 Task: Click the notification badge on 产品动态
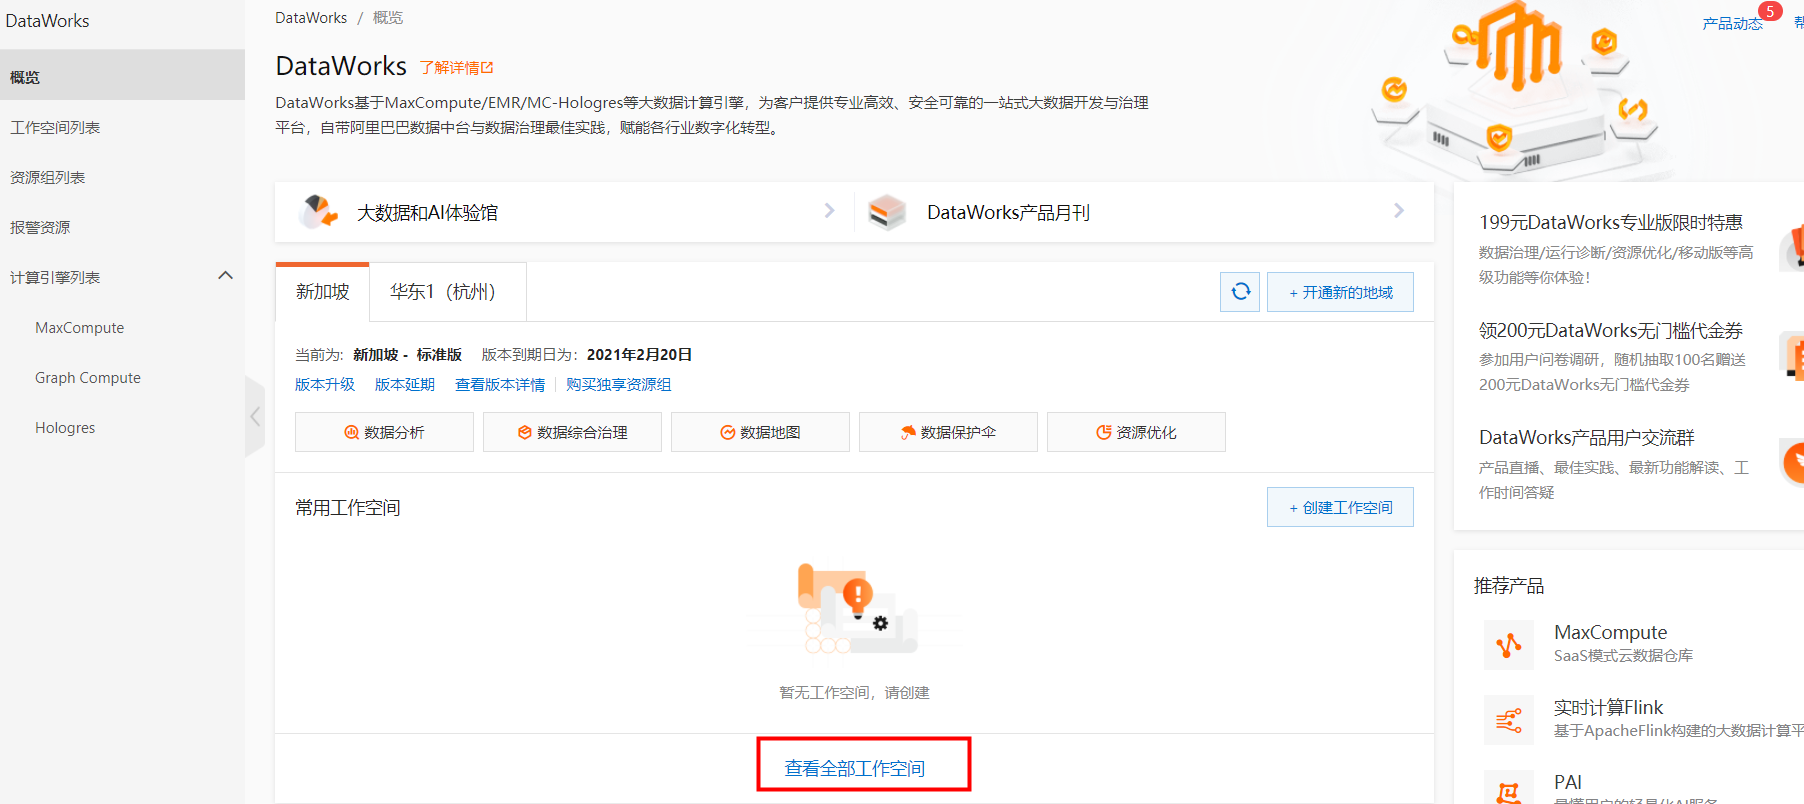click(1770, 12)
